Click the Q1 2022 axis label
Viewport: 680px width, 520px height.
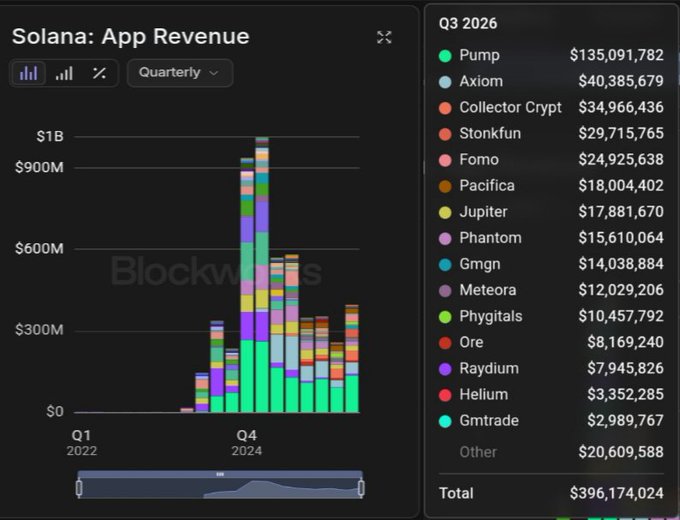click(82, 443)
